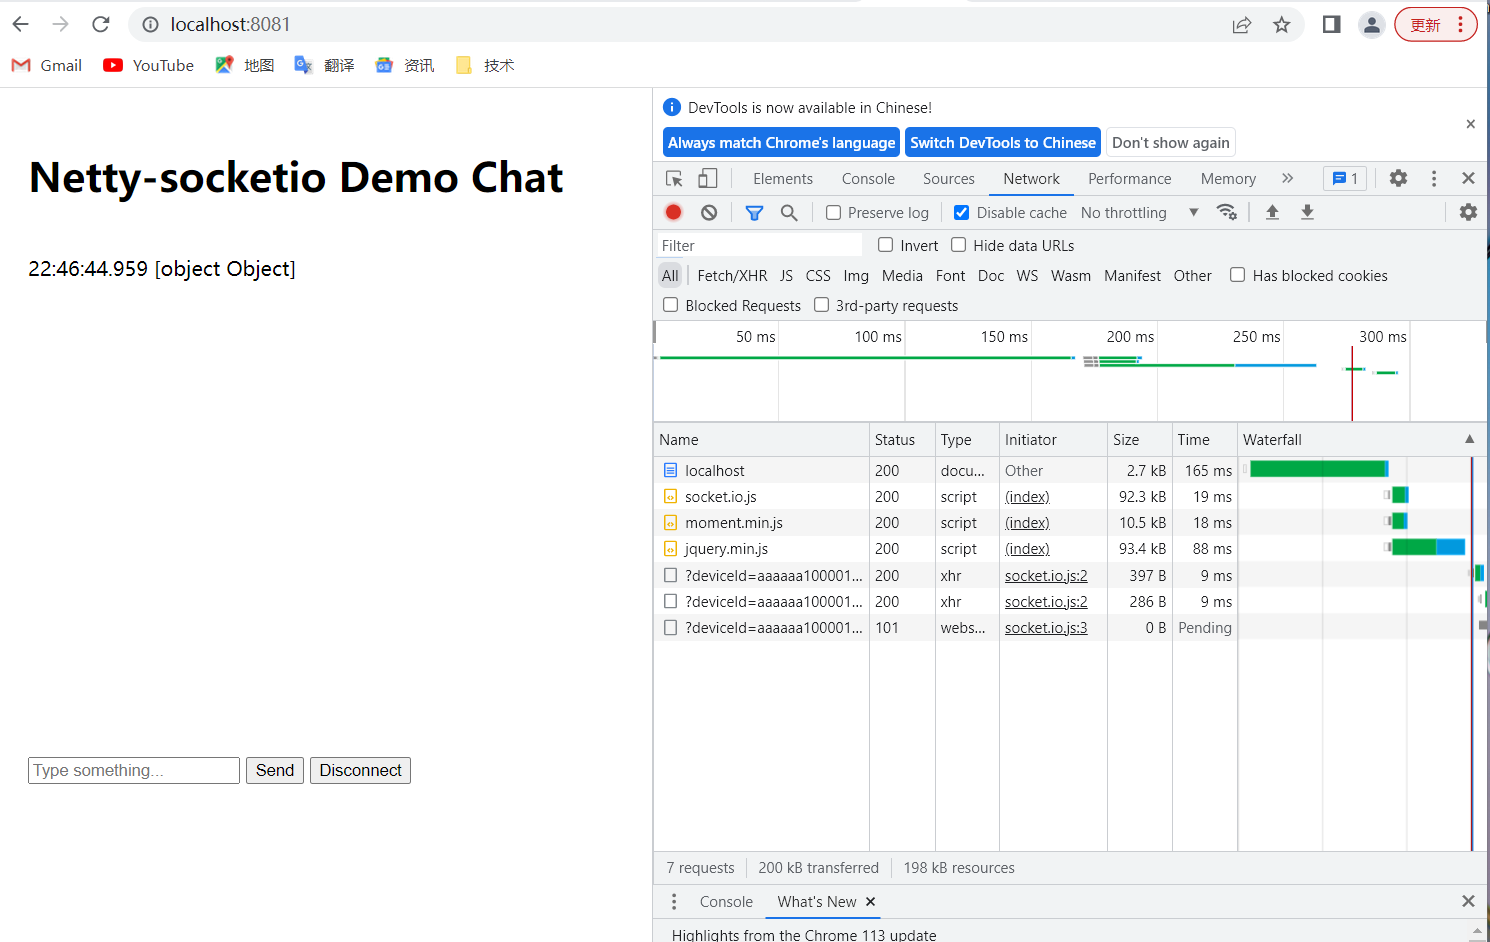Open the Console drawer tab
The image size is (1490, 942).
pos(726,902)
